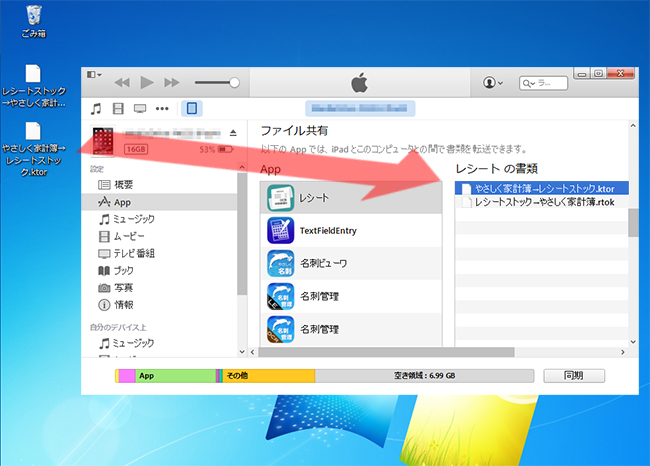Select the 名刺管理 LE app
The height and width of the screenshot is (466, 650).
pyautogui.click(x=351, y=296)
